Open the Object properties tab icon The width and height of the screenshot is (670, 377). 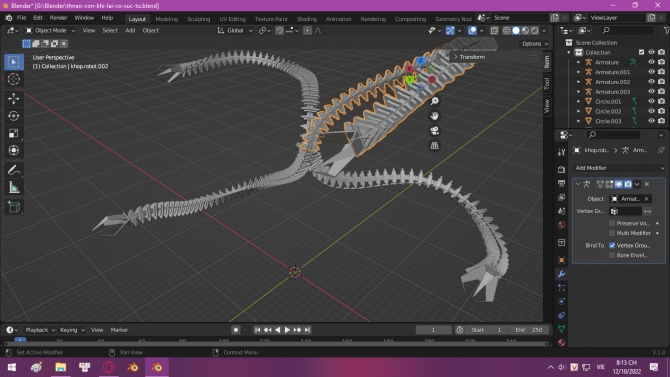coord(561,260)
